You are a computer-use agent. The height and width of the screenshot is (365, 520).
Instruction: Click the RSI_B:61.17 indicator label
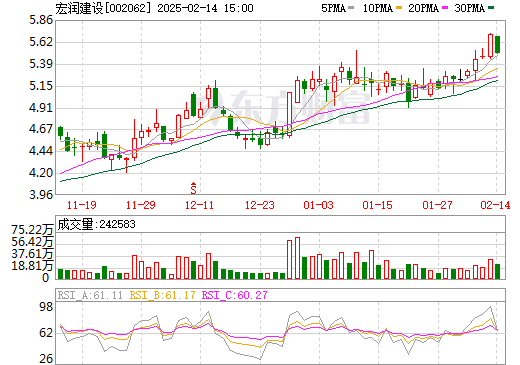pos(162,295)
